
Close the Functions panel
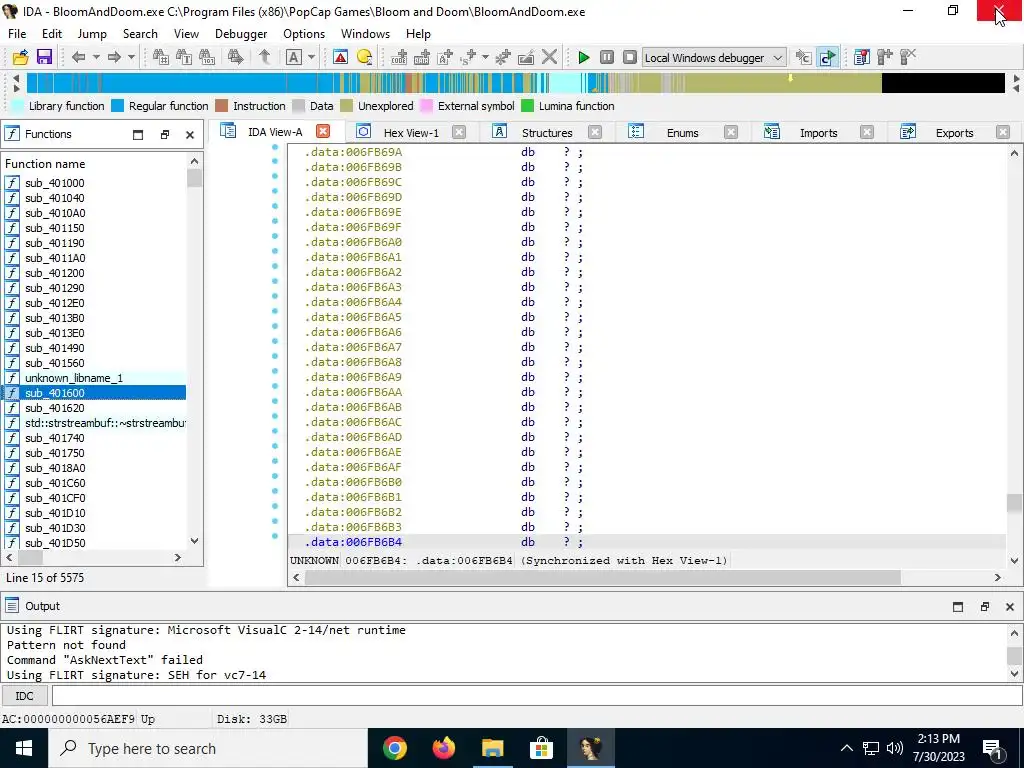point(190,135)
